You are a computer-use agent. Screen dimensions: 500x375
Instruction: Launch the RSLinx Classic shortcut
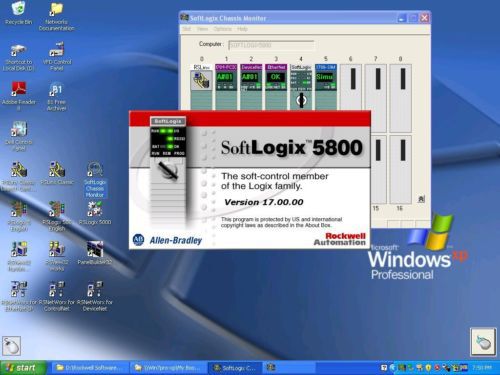(x=57, y=173)
